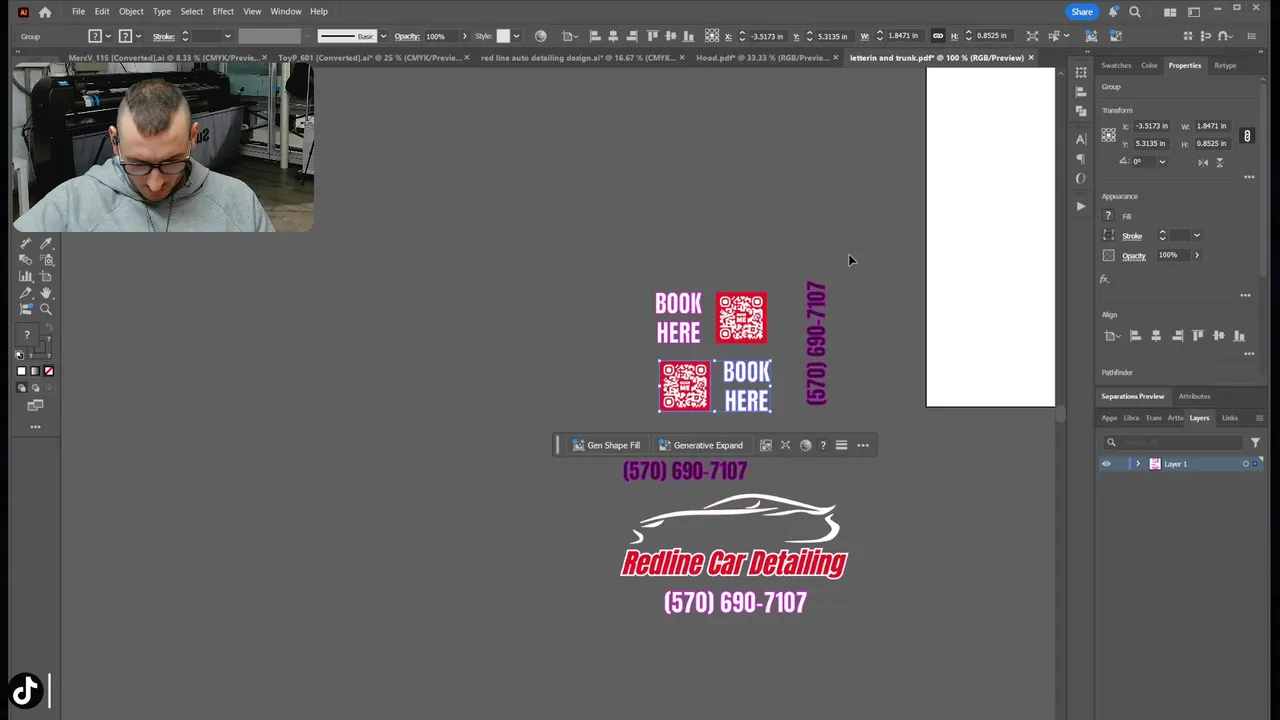
Task: Toggle Layer 1 visibility eye icon
Action: point(1106,464)
